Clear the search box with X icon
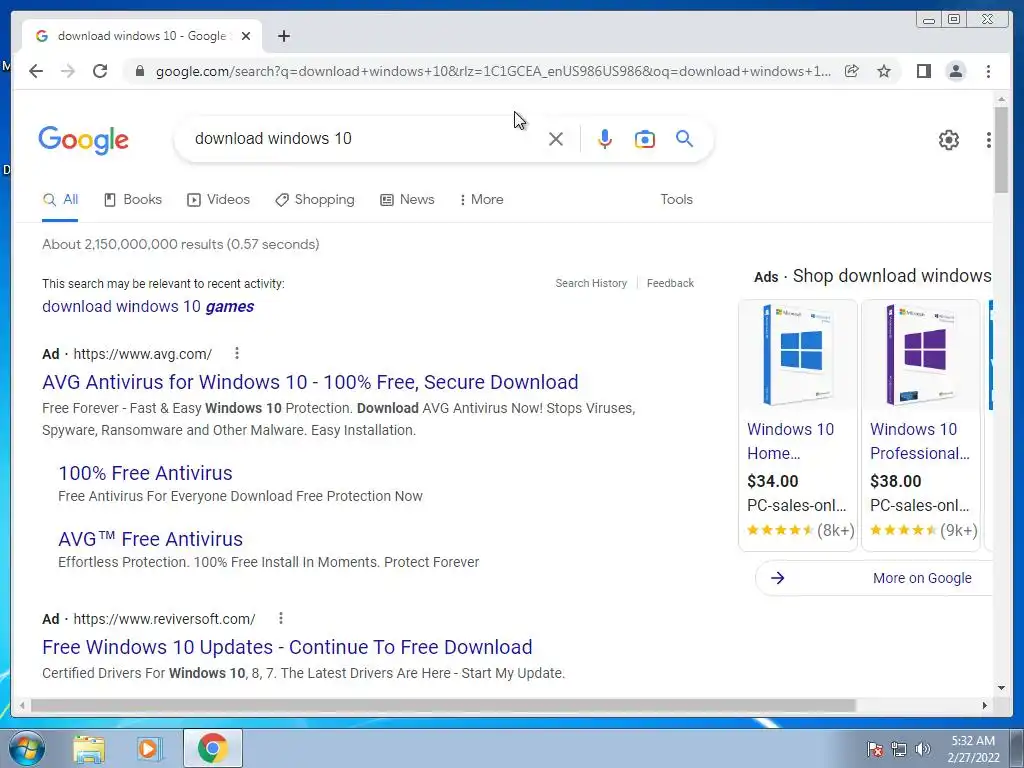This screenshot has height=768, width=1024. click(556, 138)
